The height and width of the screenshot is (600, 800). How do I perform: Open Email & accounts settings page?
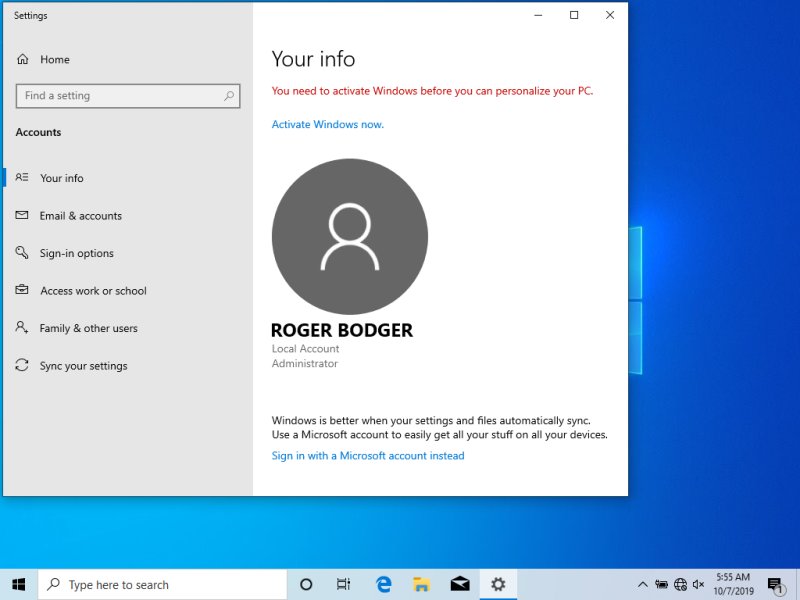80,216
